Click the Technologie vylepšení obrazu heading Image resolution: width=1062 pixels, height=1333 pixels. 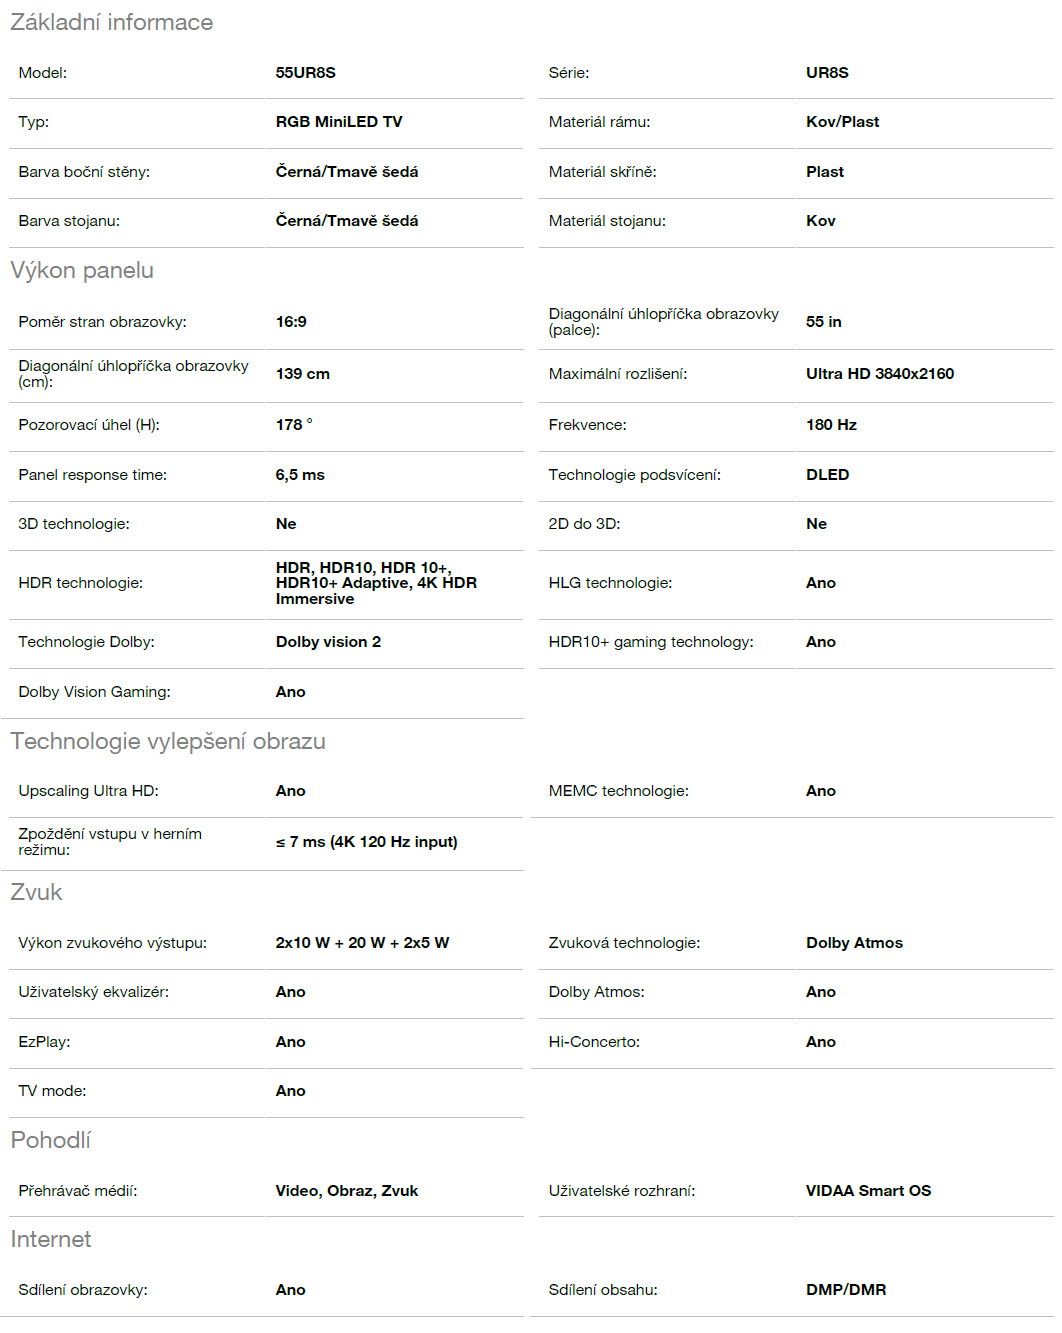point(168,741)
